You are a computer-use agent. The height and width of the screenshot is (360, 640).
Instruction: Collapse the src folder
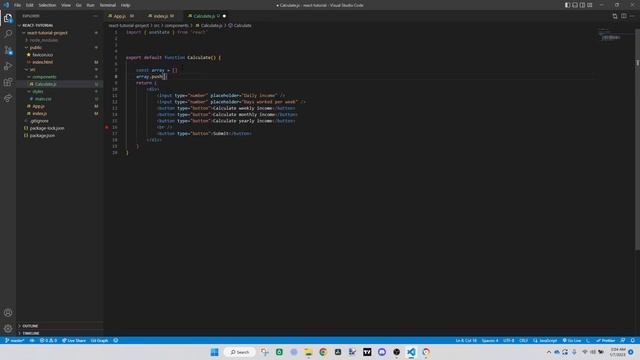(32, 69)
